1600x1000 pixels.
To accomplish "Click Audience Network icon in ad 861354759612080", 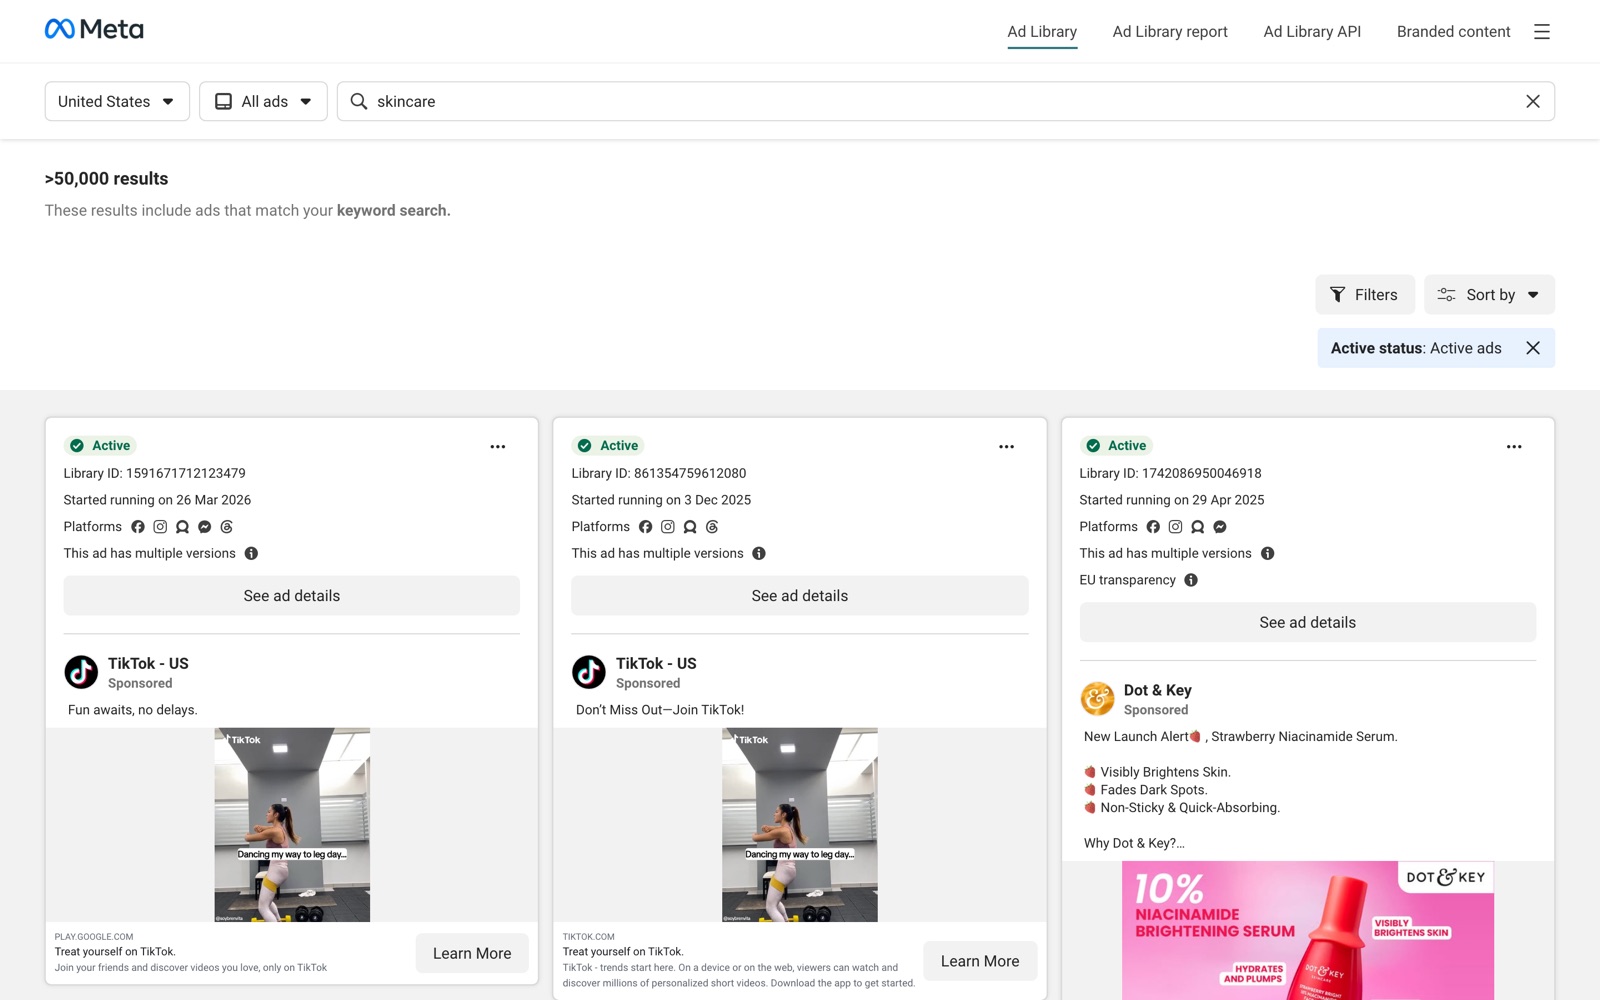I will coord(690,527).
